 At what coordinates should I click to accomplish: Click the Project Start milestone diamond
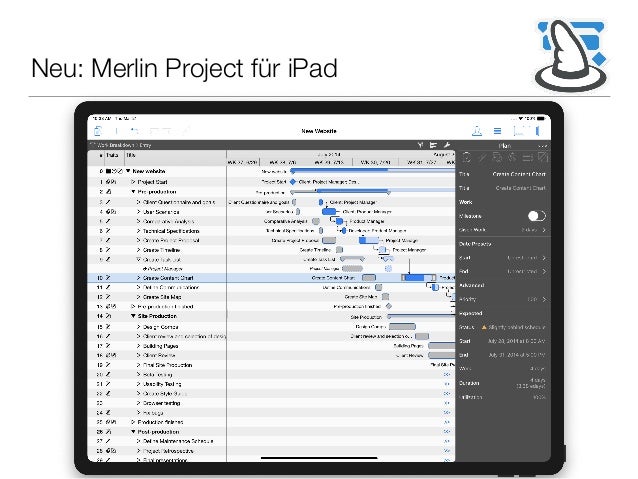coord(292,182)
